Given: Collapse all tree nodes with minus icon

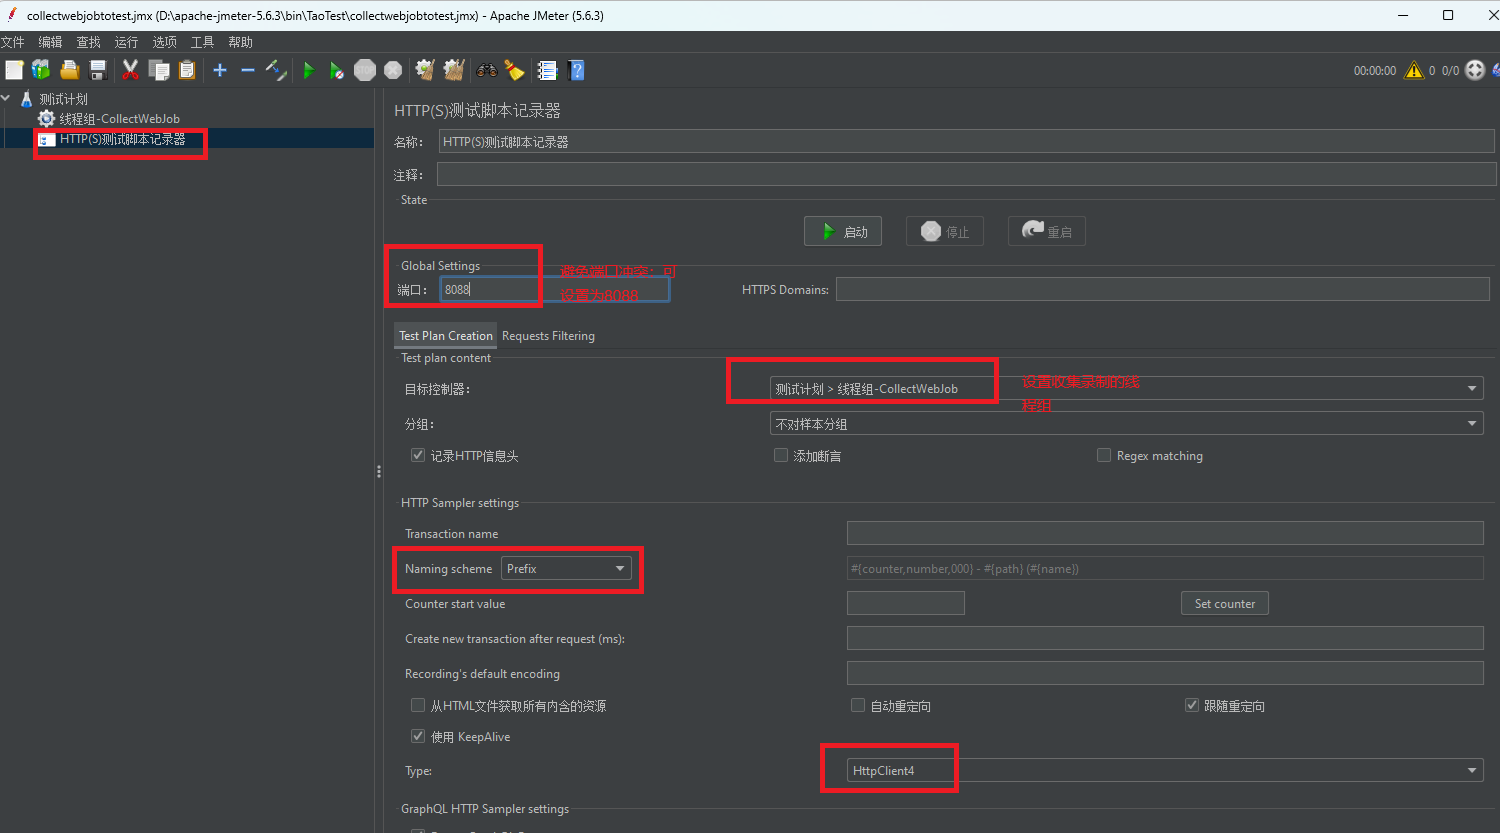Looking at the screenshot, I should pos(248,70).
